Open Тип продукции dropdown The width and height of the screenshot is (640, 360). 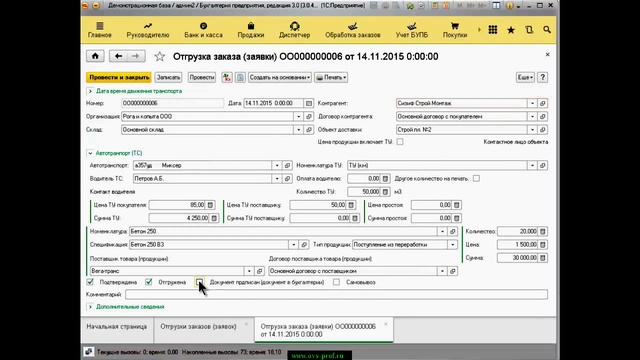pyautogui.click(x=453, y=244)
